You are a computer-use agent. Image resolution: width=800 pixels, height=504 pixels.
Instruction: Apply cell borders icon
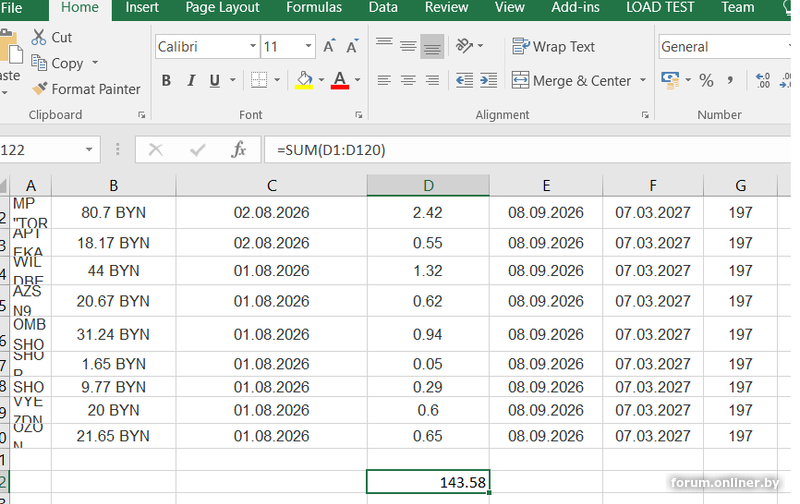coord(259,80)
